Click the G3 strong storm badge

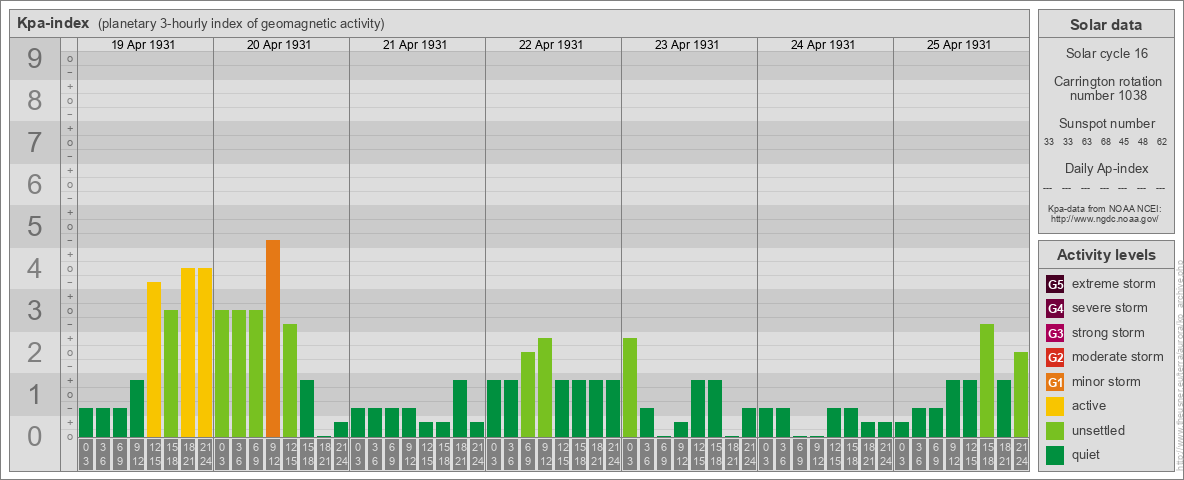(x=1055, y=333)
